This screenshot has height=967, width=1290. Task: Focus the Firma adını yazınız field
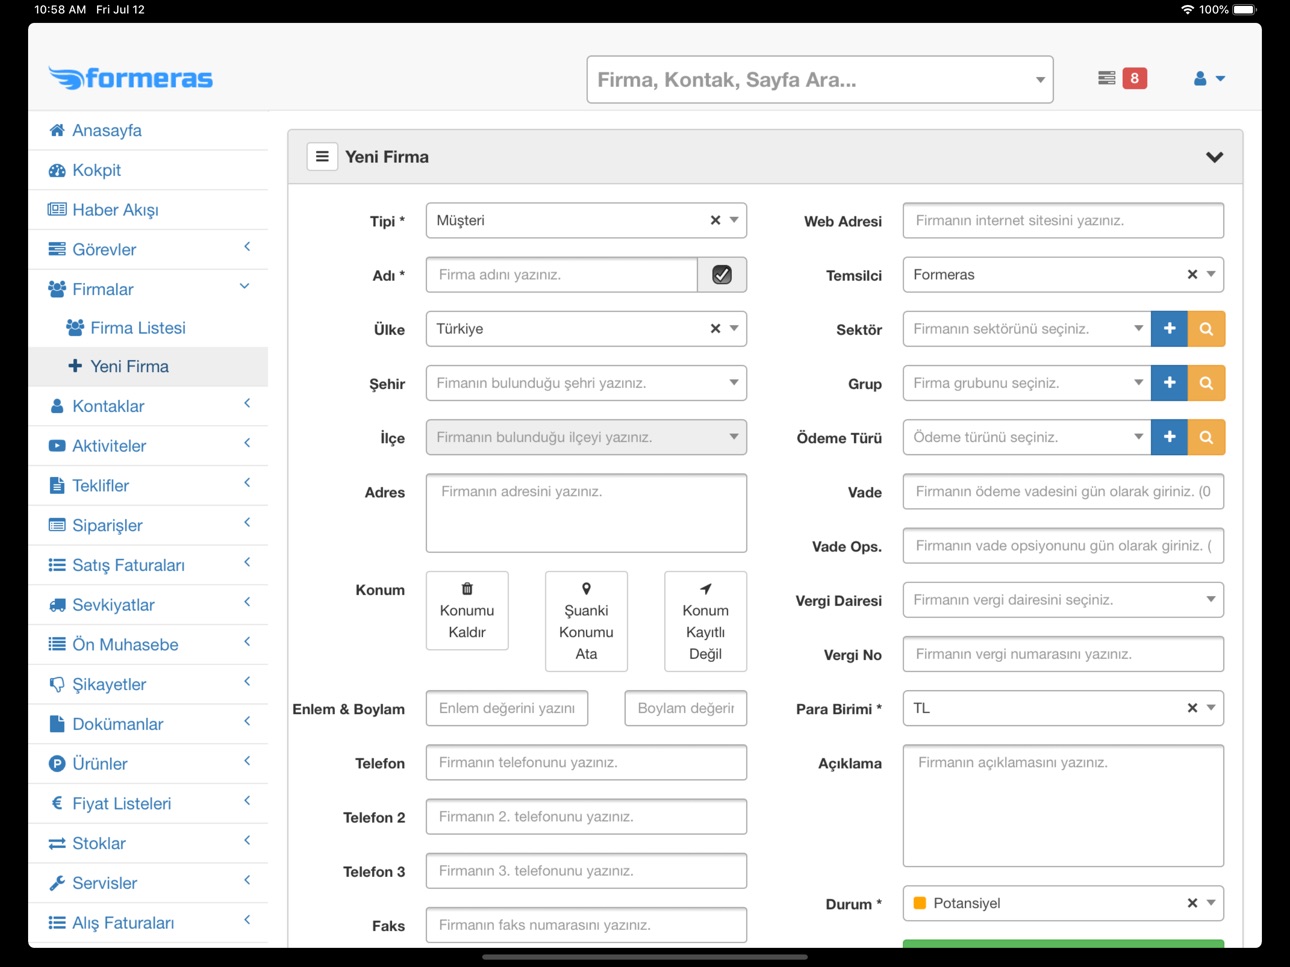tap(562, 275)
